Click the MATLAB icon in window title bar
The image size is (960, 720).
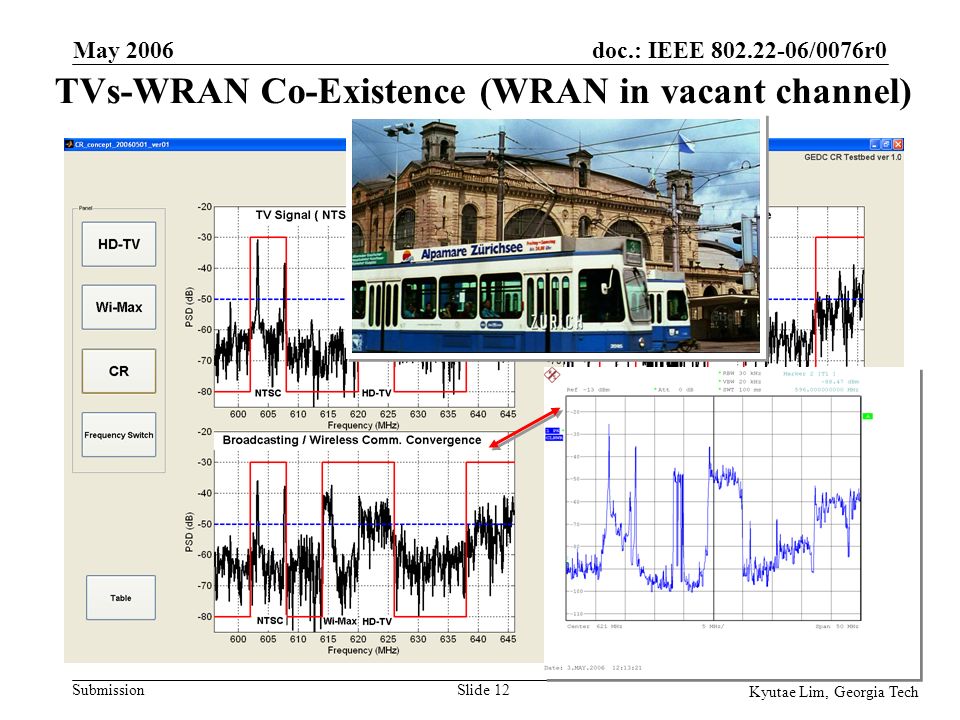click(69, 144)
